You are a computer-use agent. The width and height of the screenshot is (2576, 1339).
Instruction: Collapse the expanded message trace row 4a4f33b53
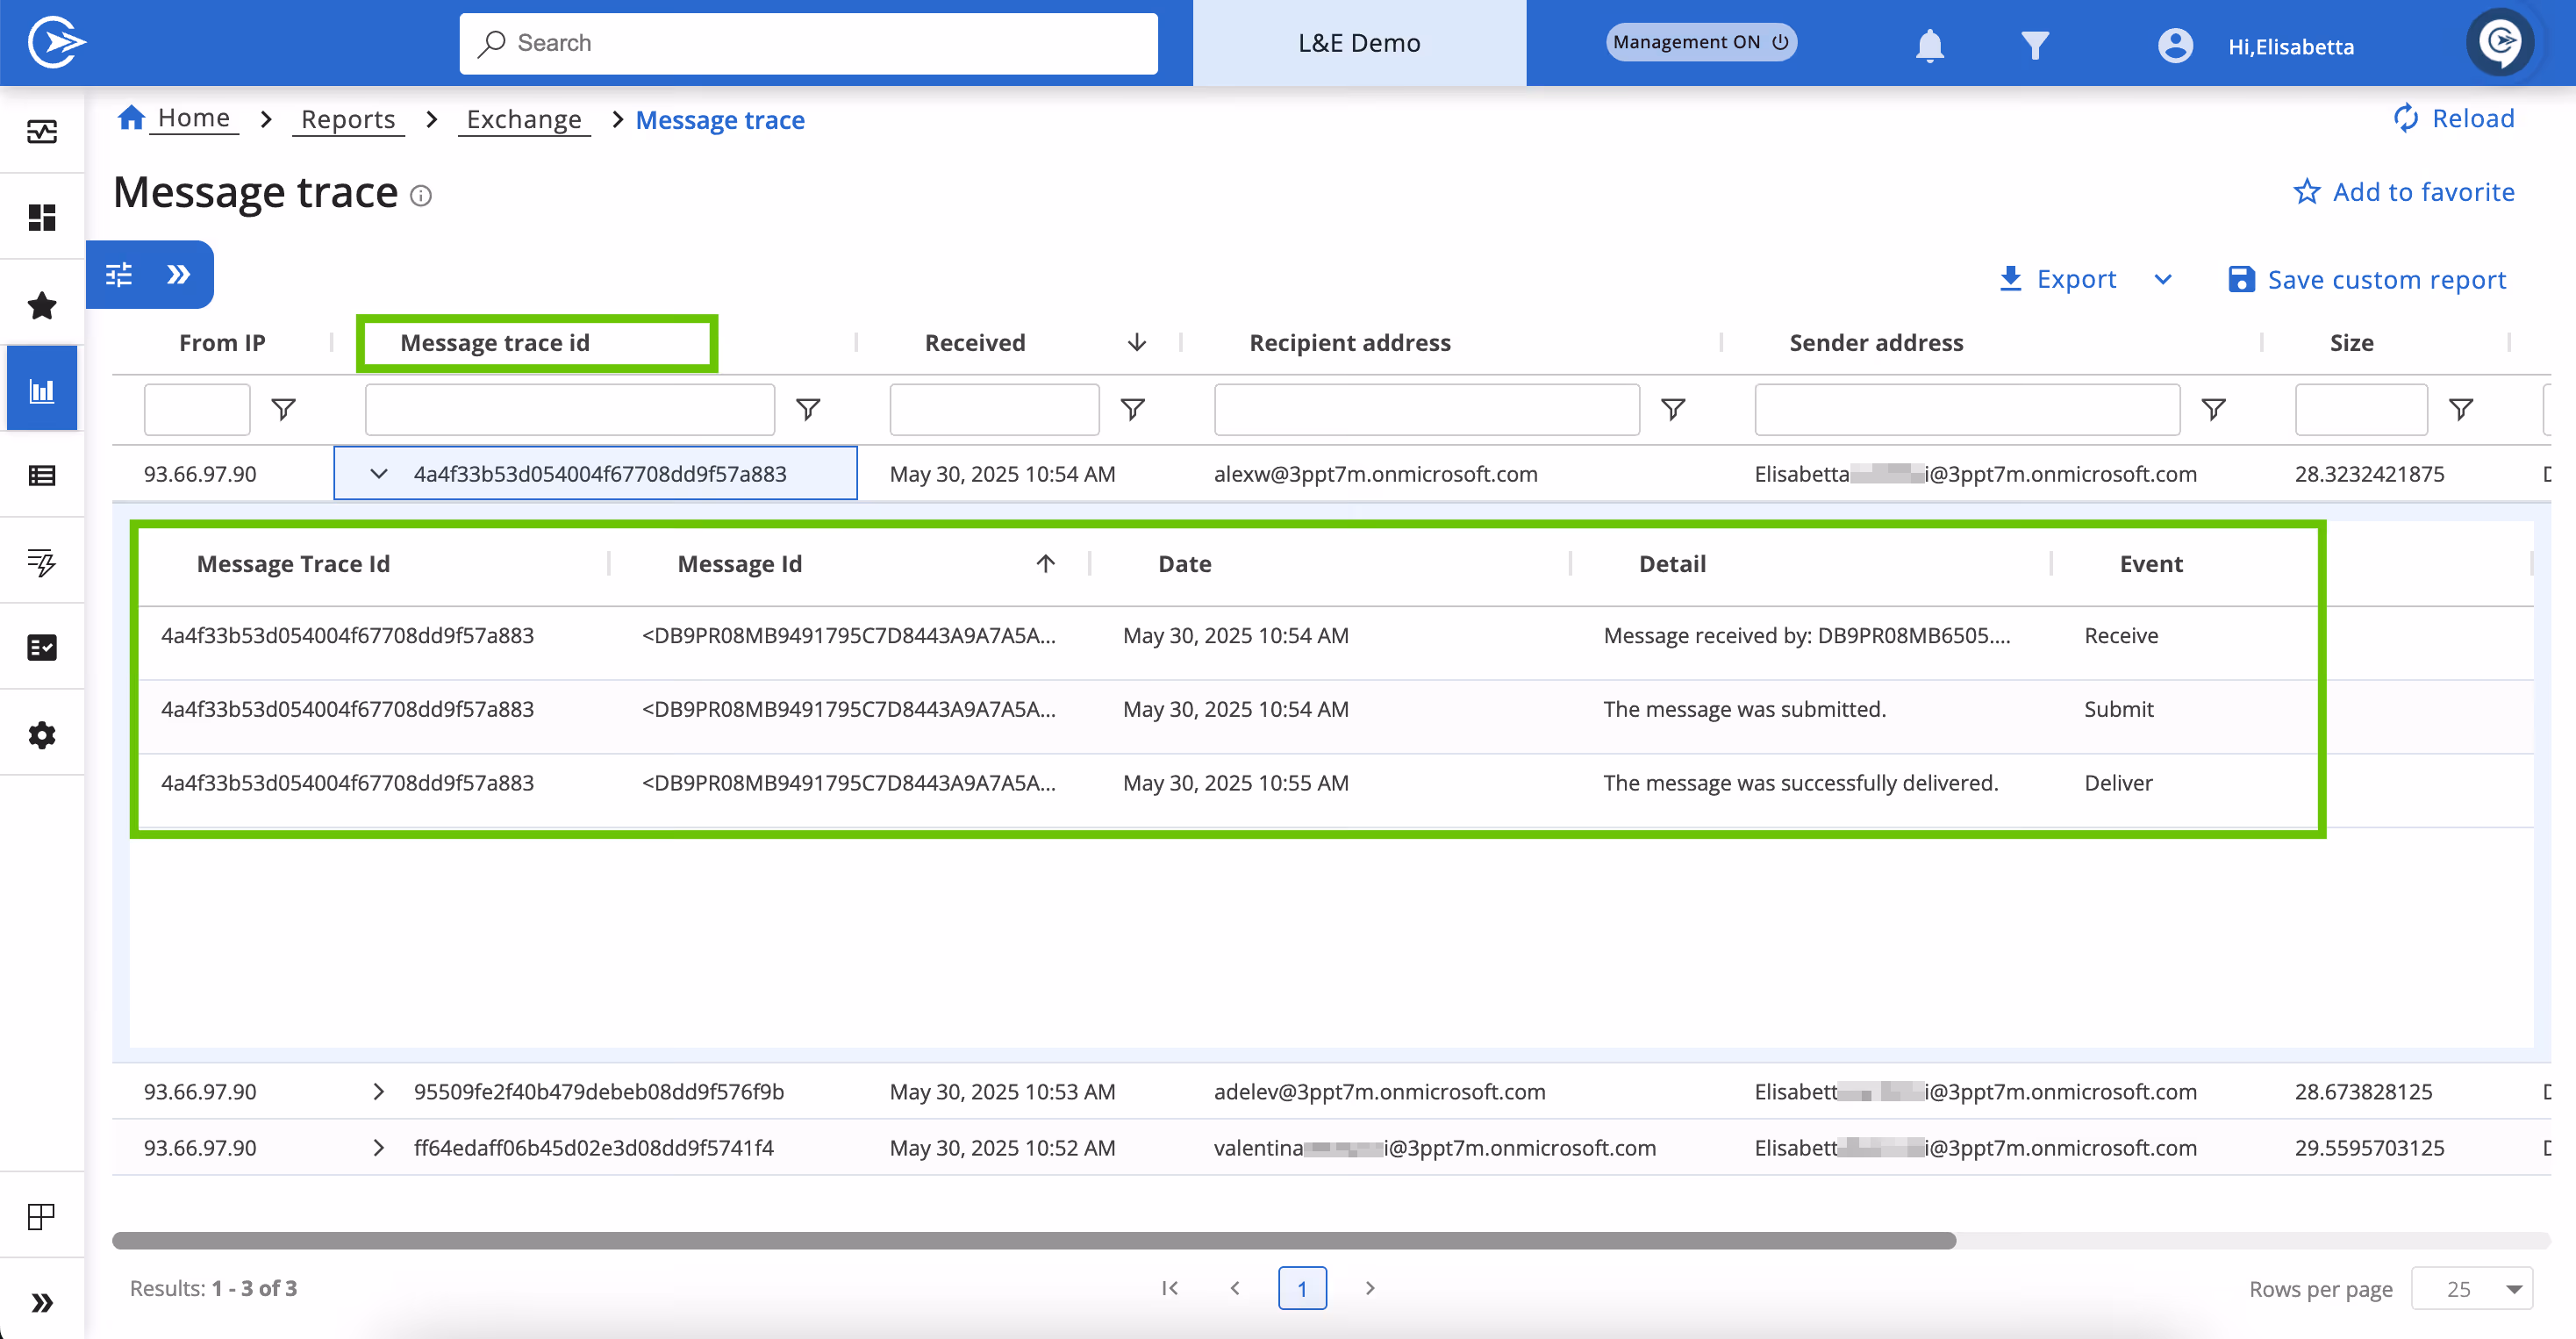pyautogui.click(x=379, y=474)
